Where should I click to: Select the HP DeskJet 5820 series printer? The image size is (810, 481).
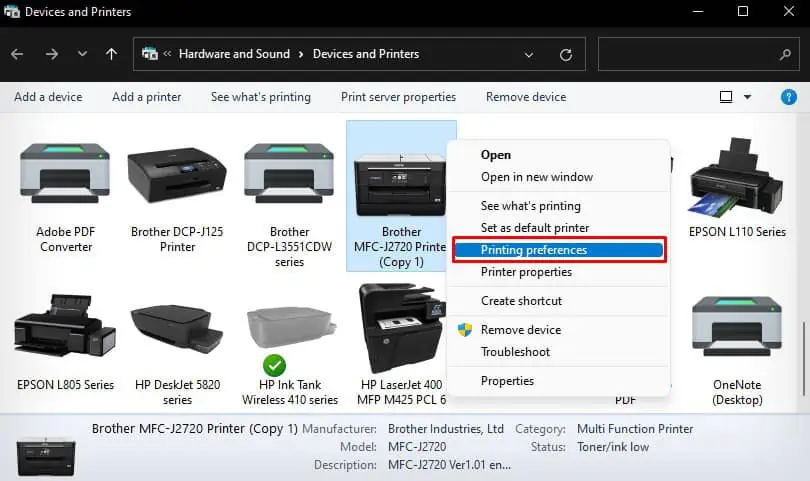click(177, 328)
